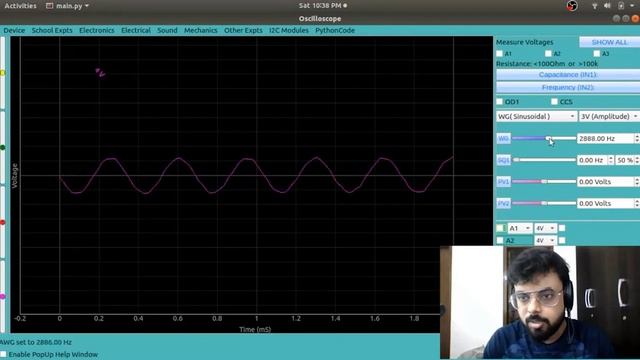The width and height of the screenshot is (640, 360).
Task: Open the Electrical menu
Action: click(136, 30)
